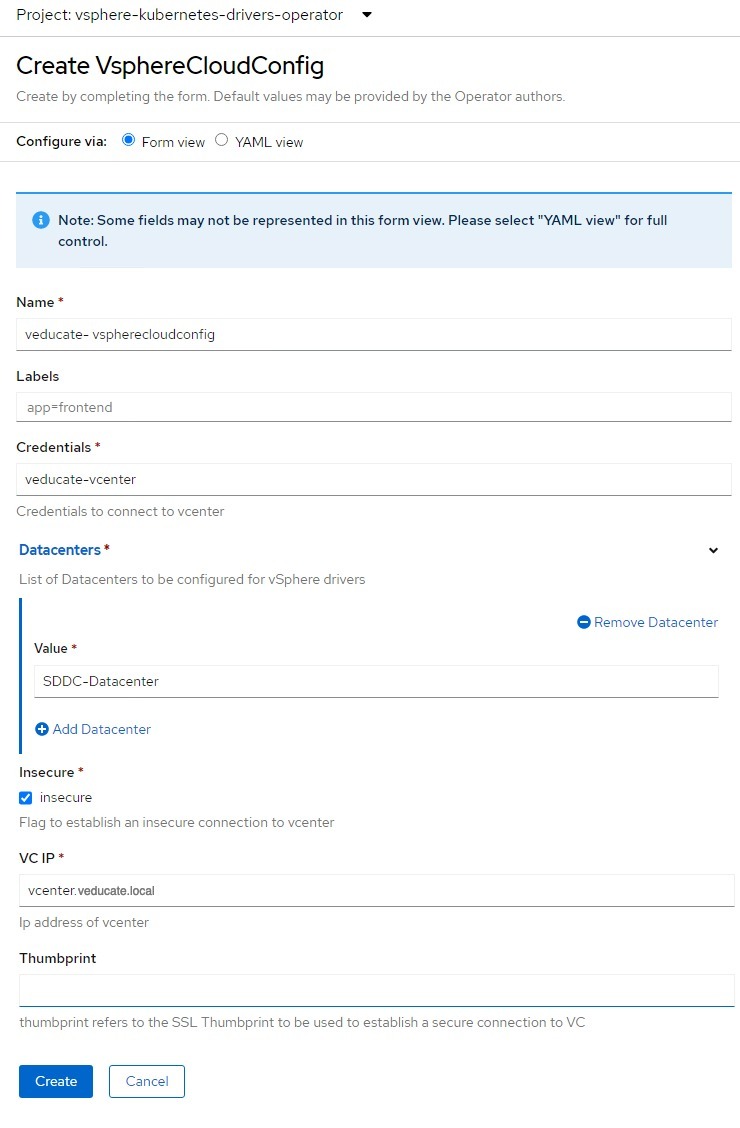
Task: Click the Credentials input field
Action: tap(374, 479)
